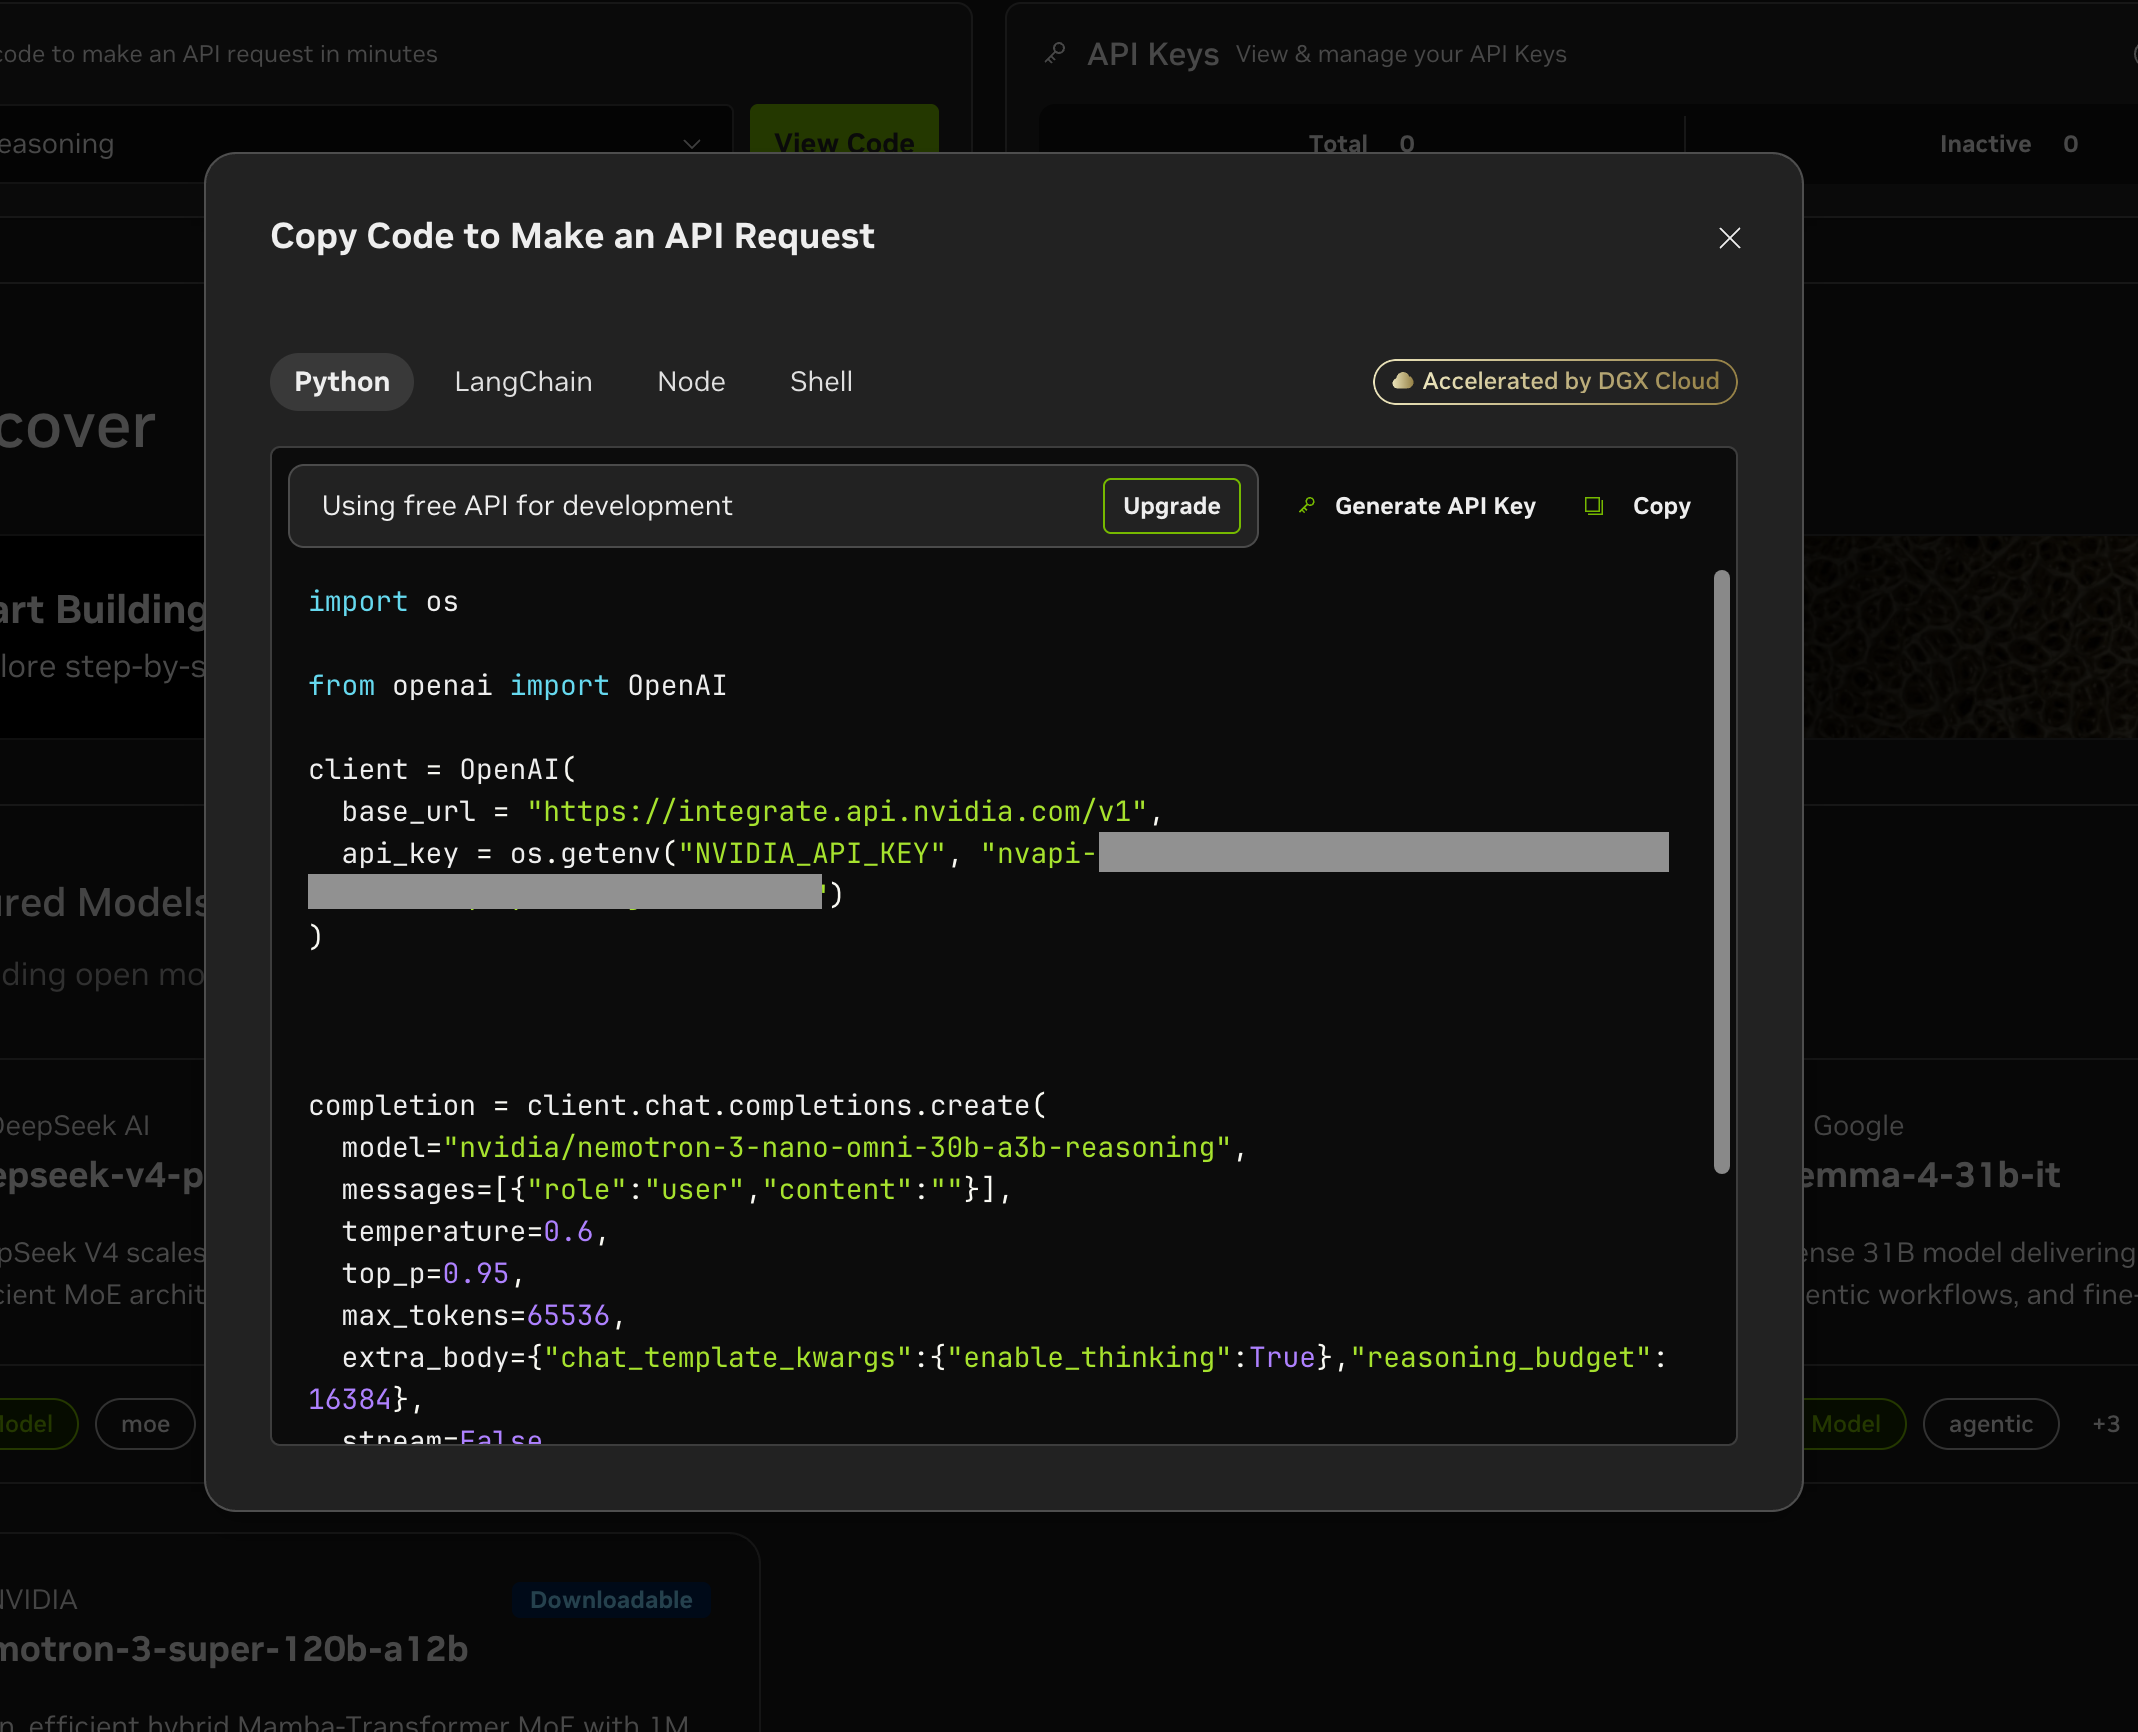Click the temperature value 0.6
This screenshot has height=1732, width=2138.
point(568,1231)
